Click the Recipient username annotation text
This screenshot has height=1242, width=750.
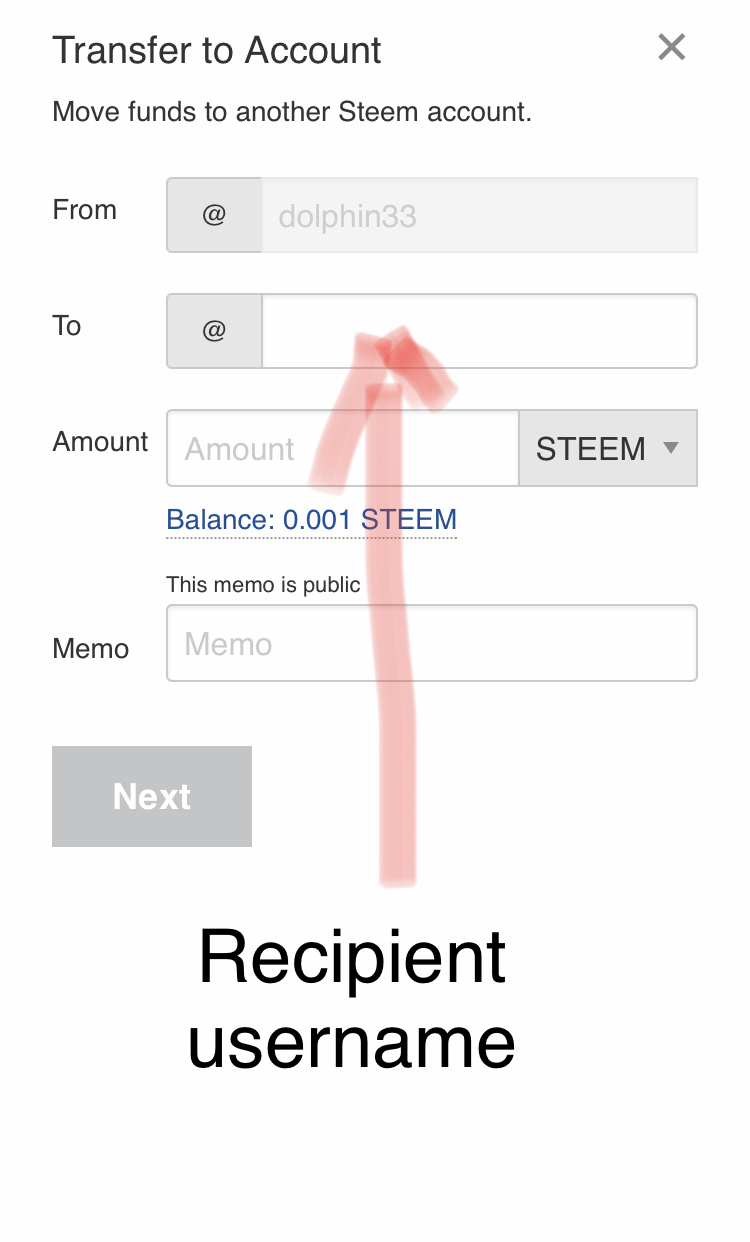(352, 998)
